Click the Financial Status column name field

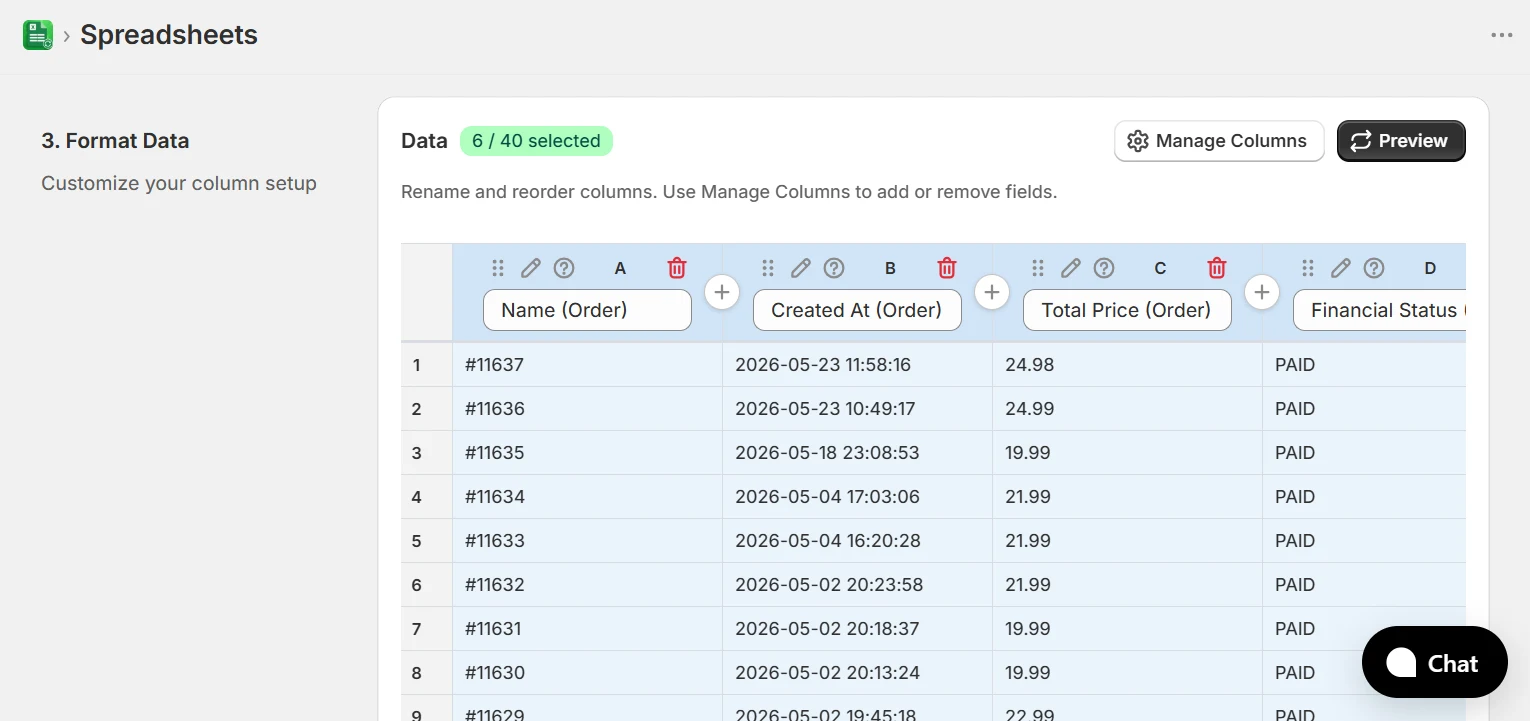1379,310
